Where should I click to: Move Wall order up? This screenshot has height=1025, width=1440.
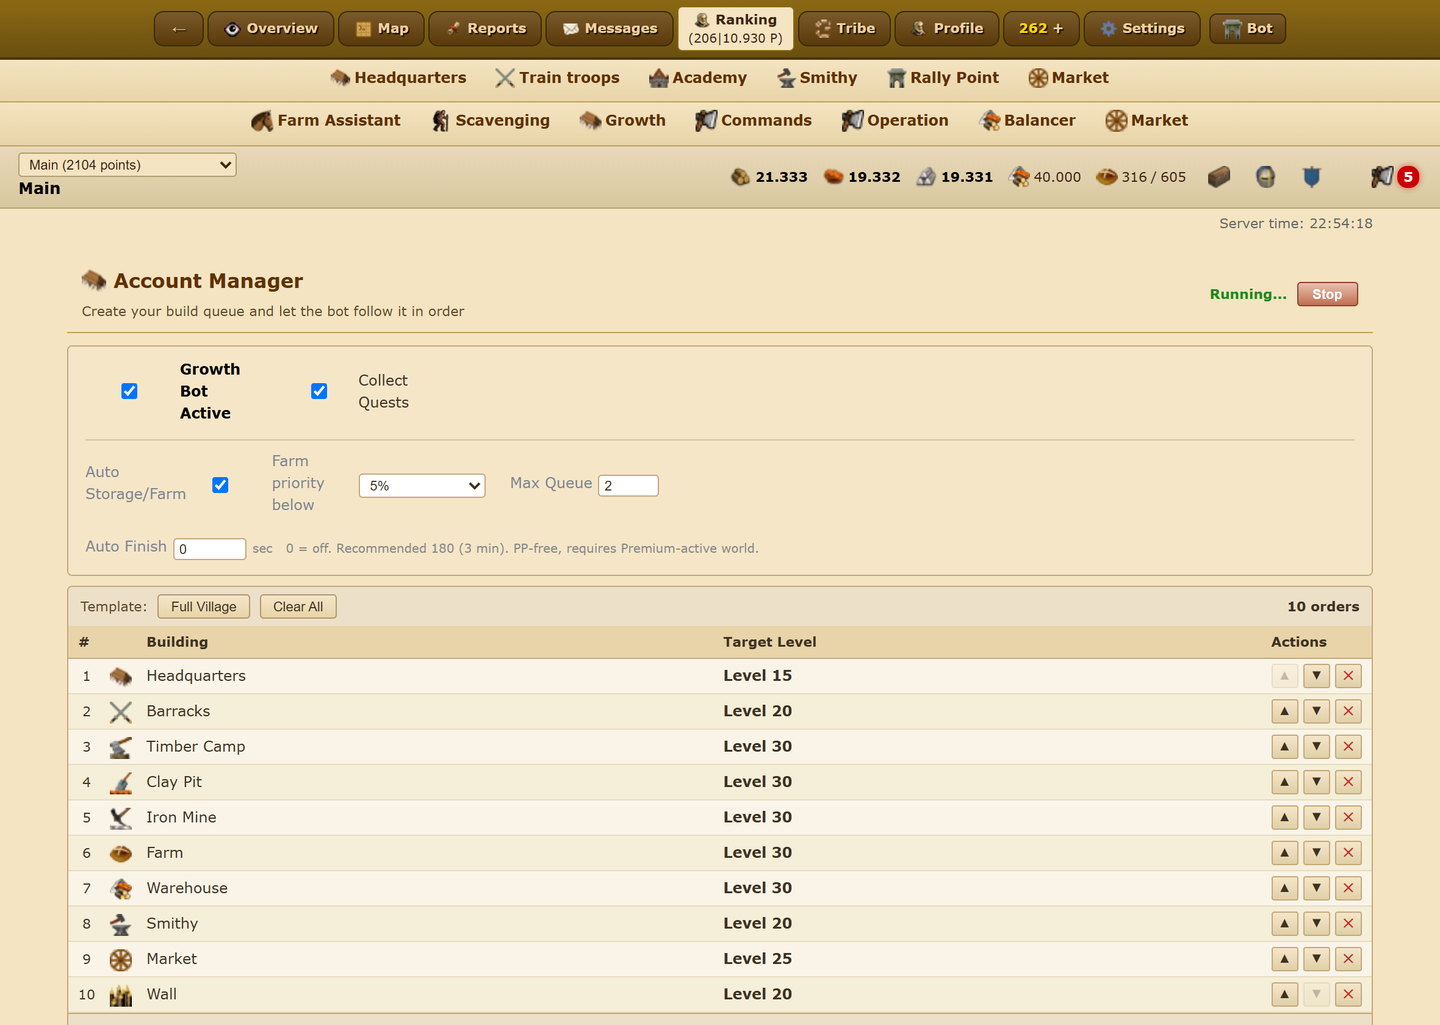(1284, 994)
